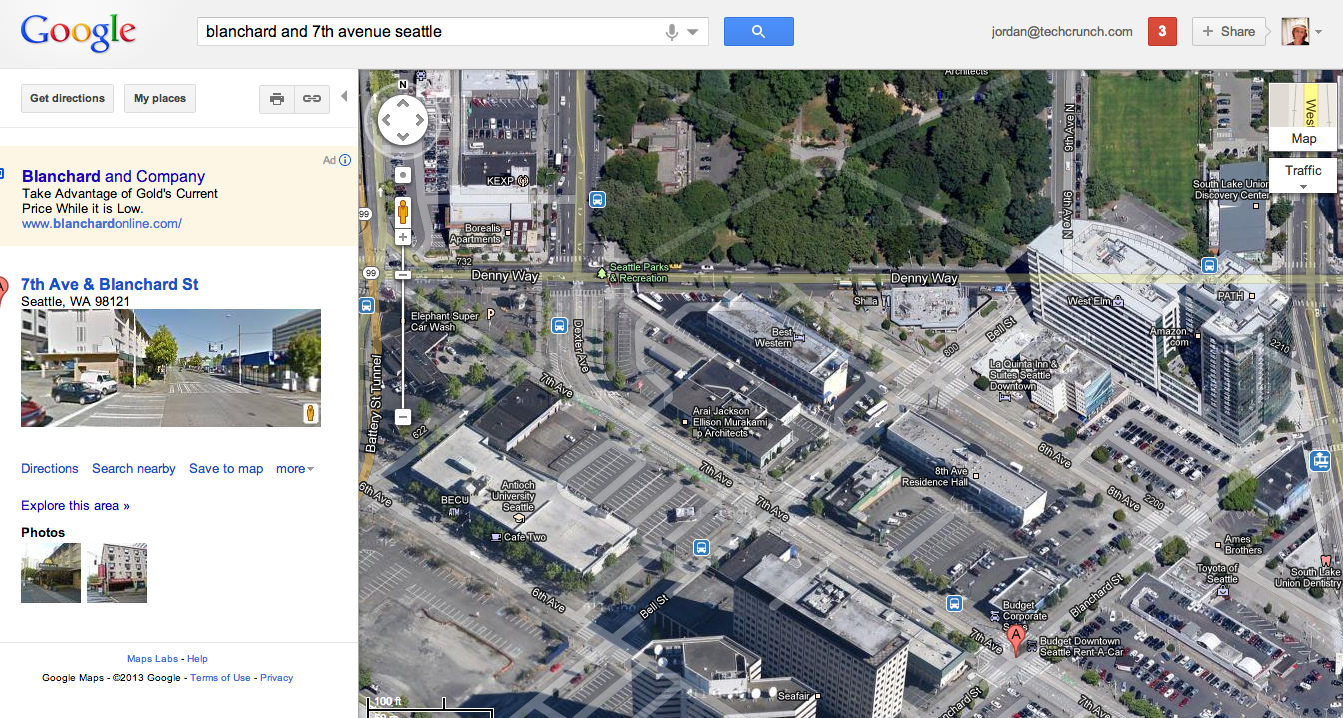Click the red marker A on the map
The image size is (1343, 718).
tap(1015, 641)
